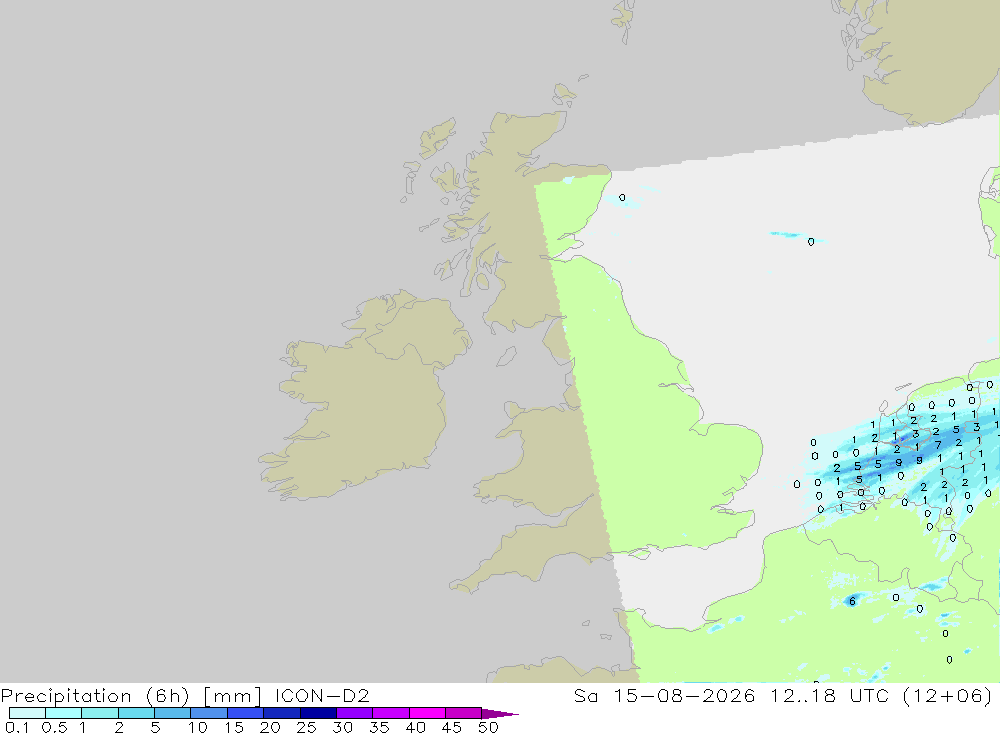
Task: Select the 45–50 mm legend swatch
Action: click(463, 713)
